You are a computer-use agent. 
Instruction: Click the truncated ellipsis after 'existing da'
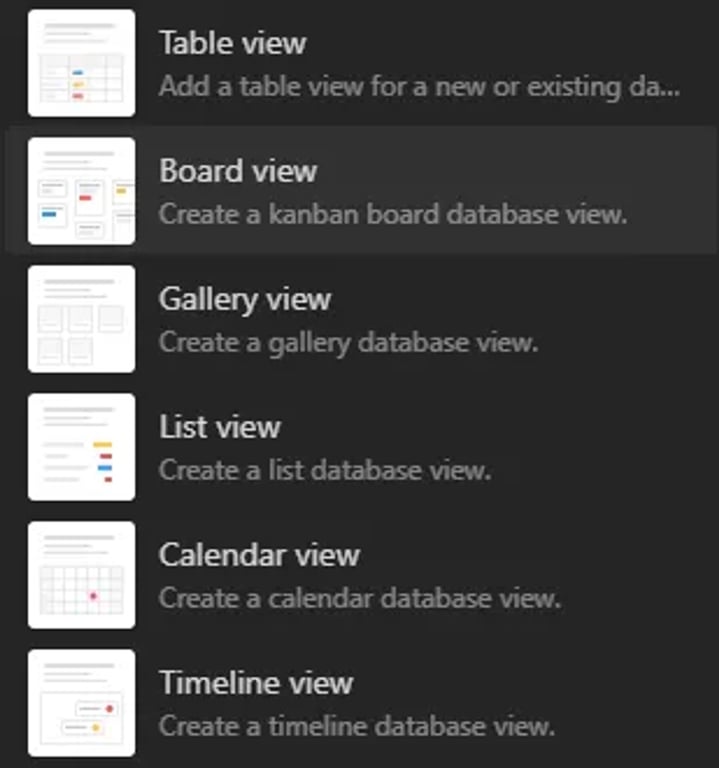pos(670,93)
